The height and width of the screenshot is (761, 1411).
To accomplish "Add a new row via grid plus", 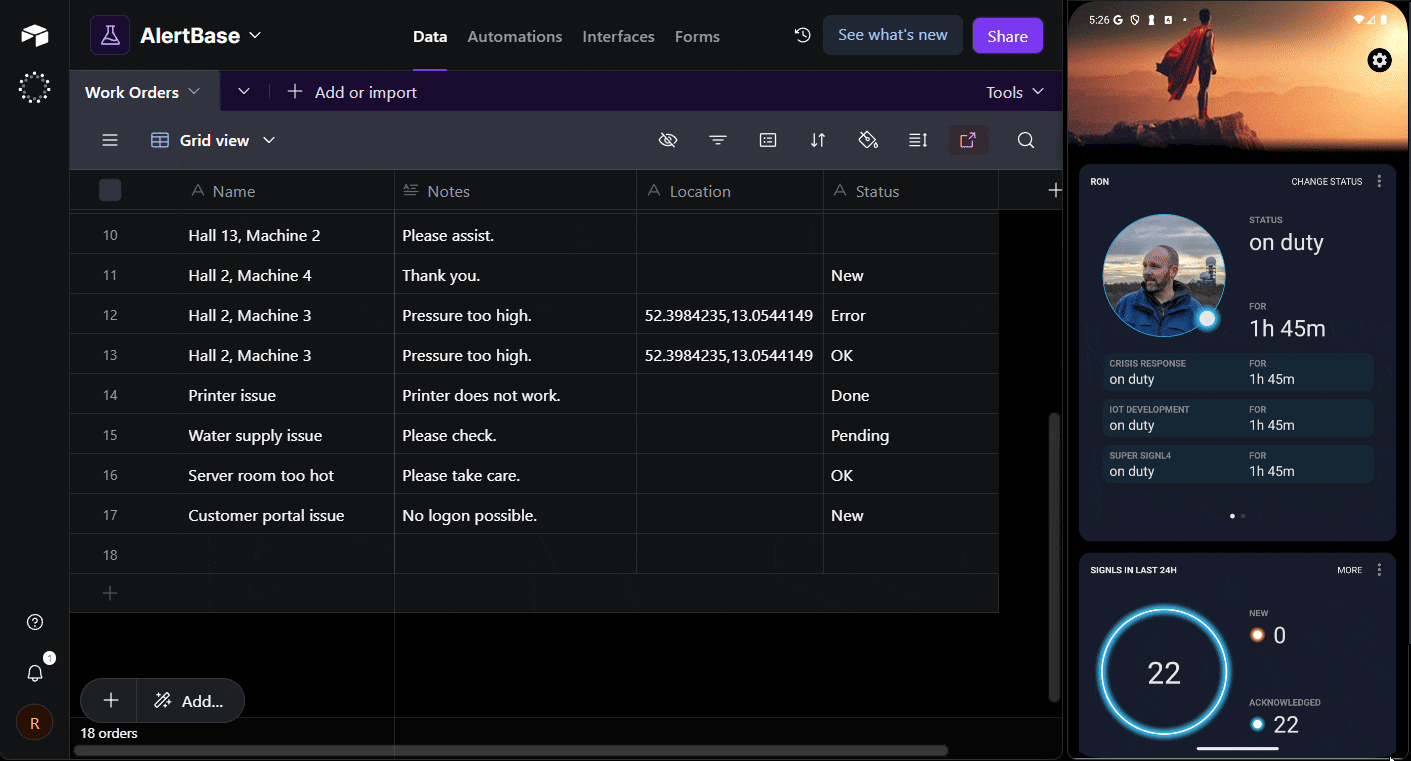I will click(x=110, y=593).
